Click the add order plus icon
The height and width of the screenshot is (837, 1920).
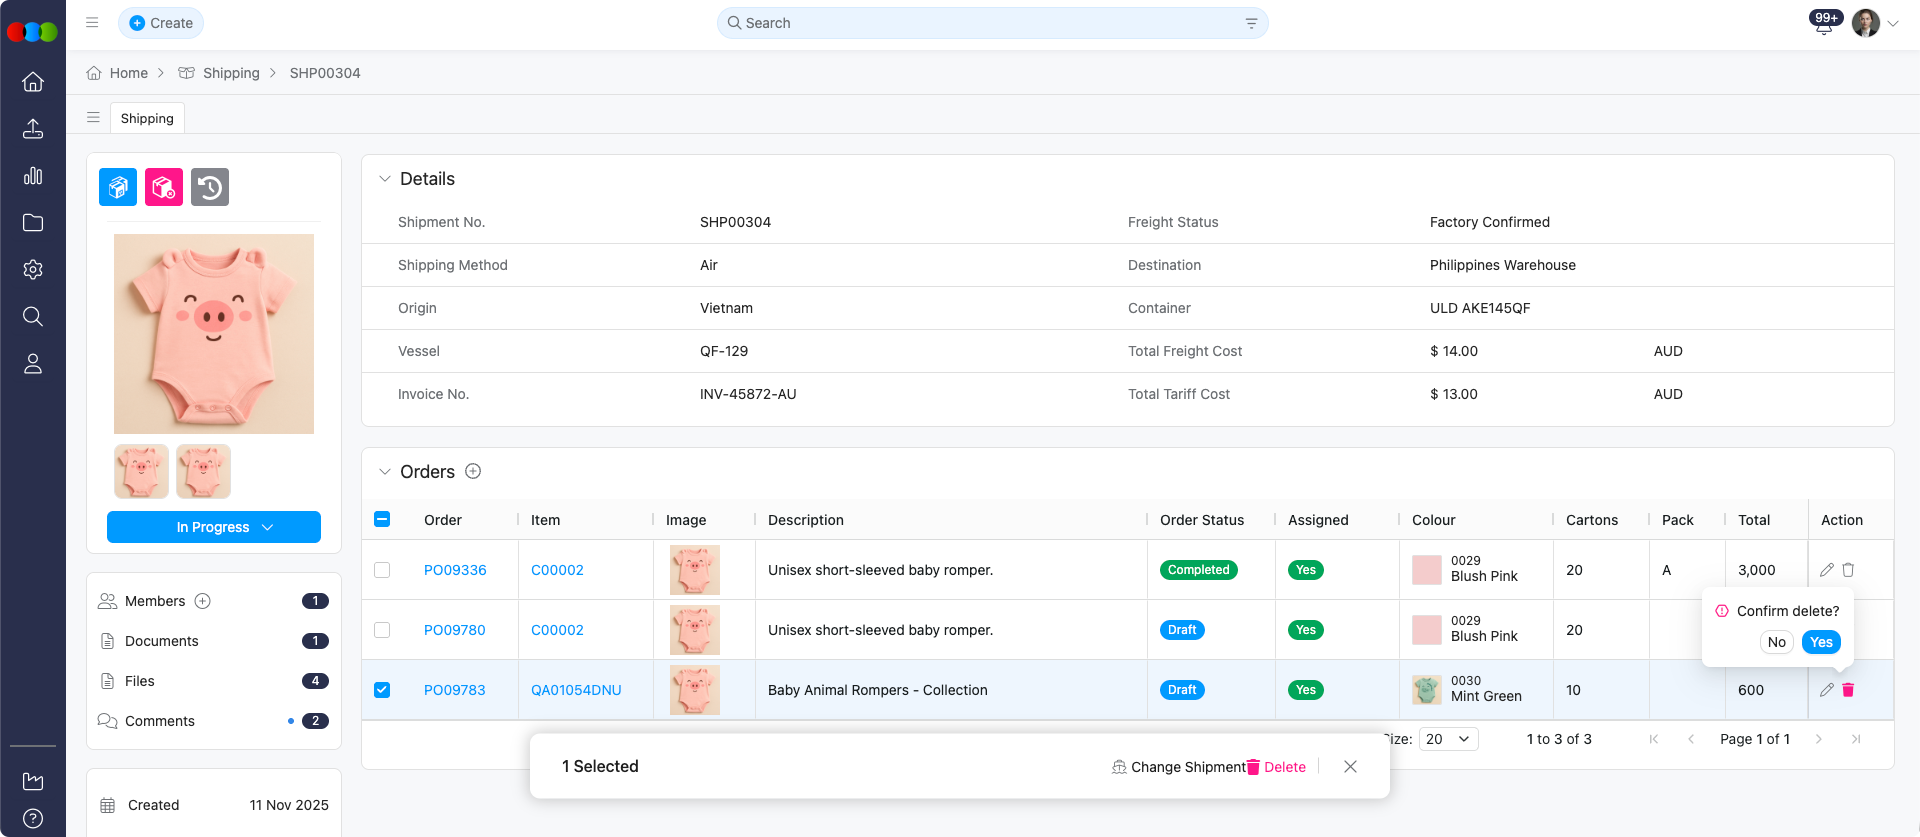click(473, 471)
